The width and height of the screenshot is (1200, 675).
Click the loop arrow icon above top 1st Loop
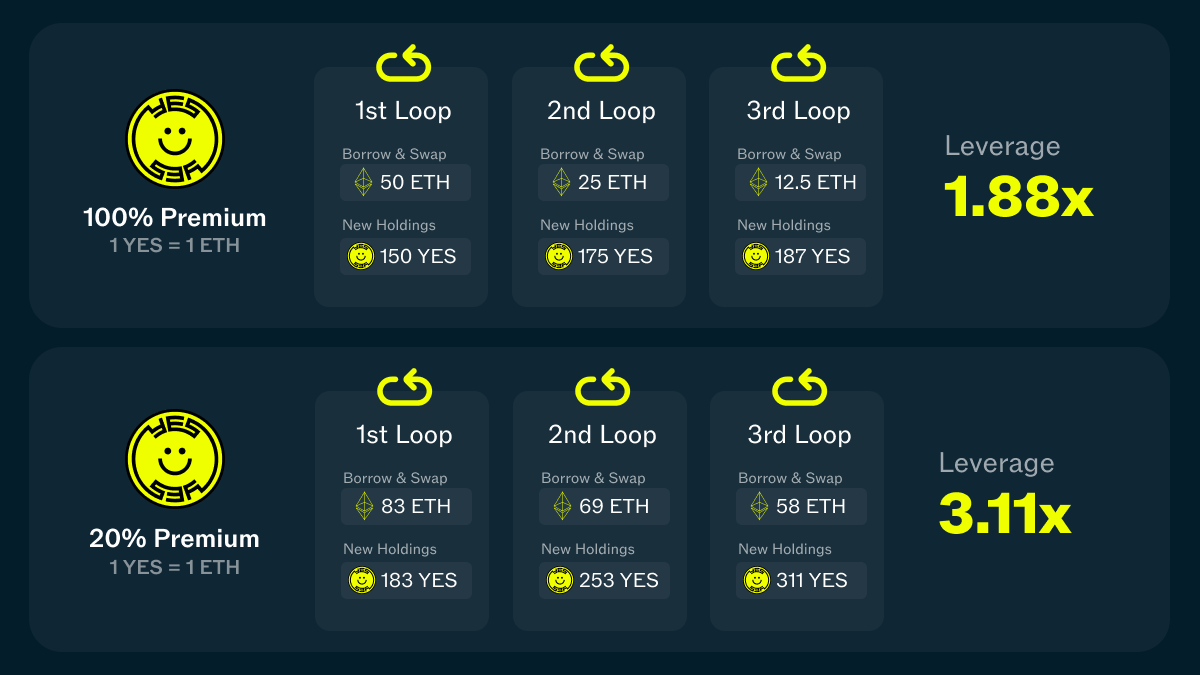point(403,65)
